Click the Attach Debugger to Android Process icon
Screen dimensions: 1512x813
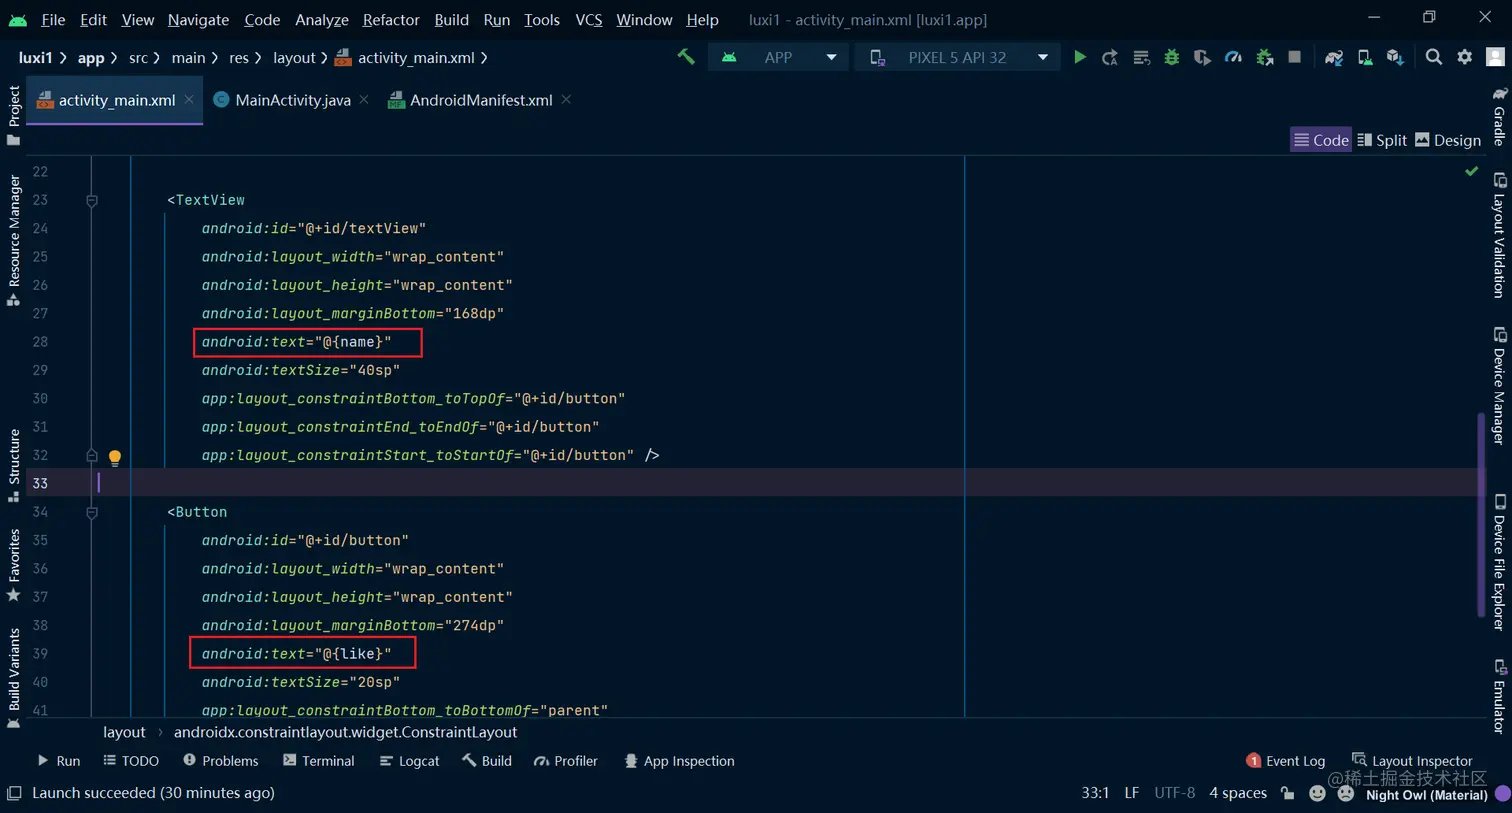pyautogui.click(x=1265, y=57)
